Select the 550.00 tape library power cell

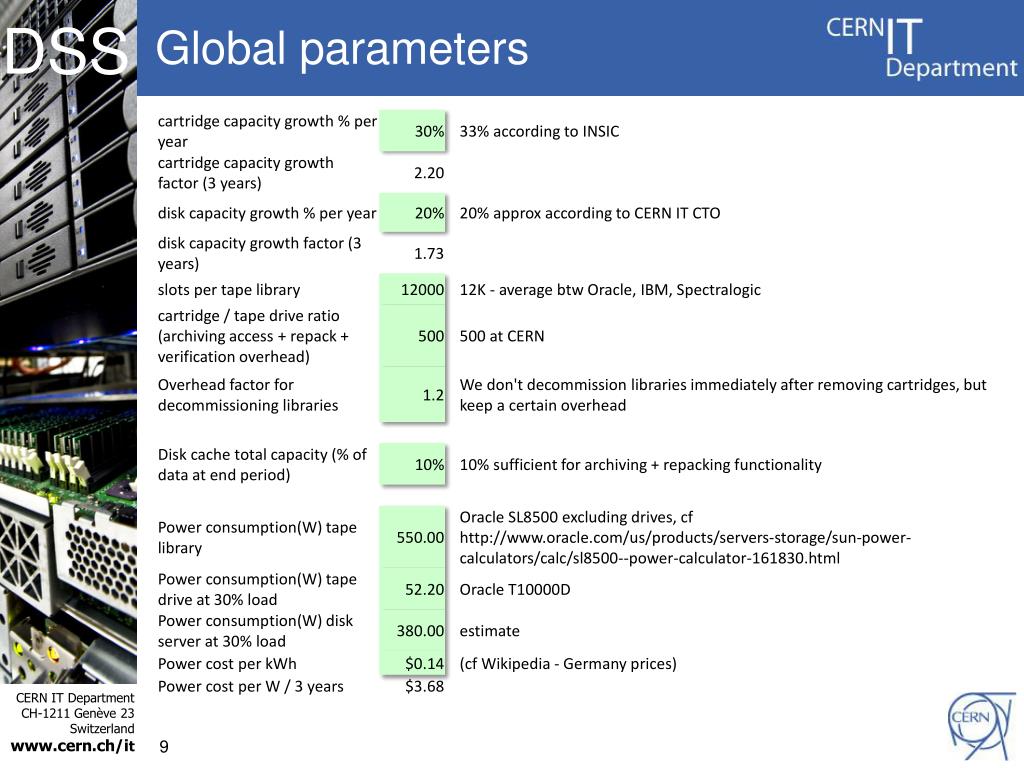tap(413, 537)
